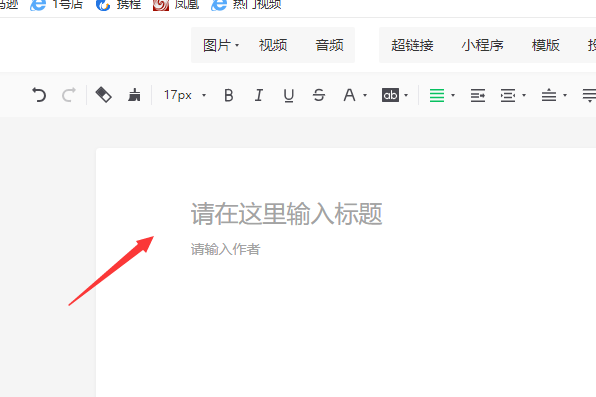Toggle italic formatting
The height and width of the screenshot is (397, 596).
coord(258,95)
